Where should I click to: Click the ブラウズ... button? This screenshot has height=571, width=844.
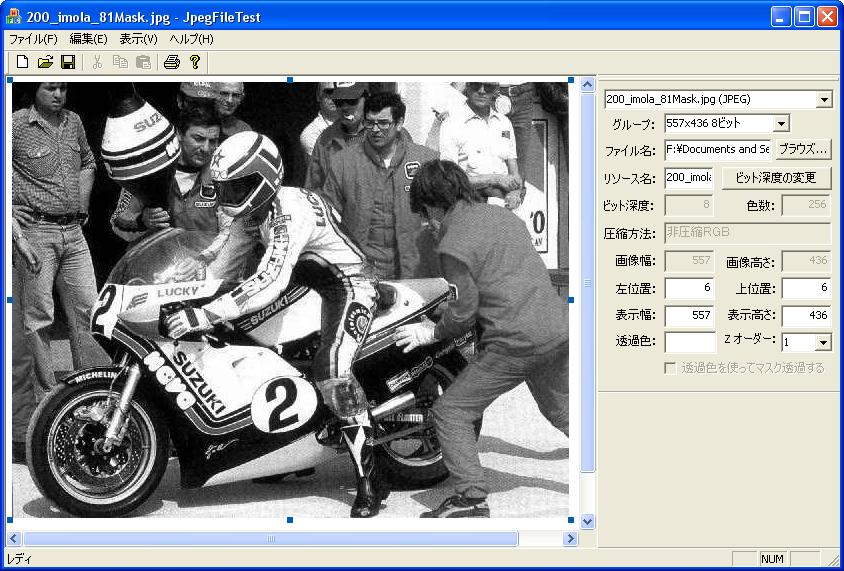pos(803,150)
